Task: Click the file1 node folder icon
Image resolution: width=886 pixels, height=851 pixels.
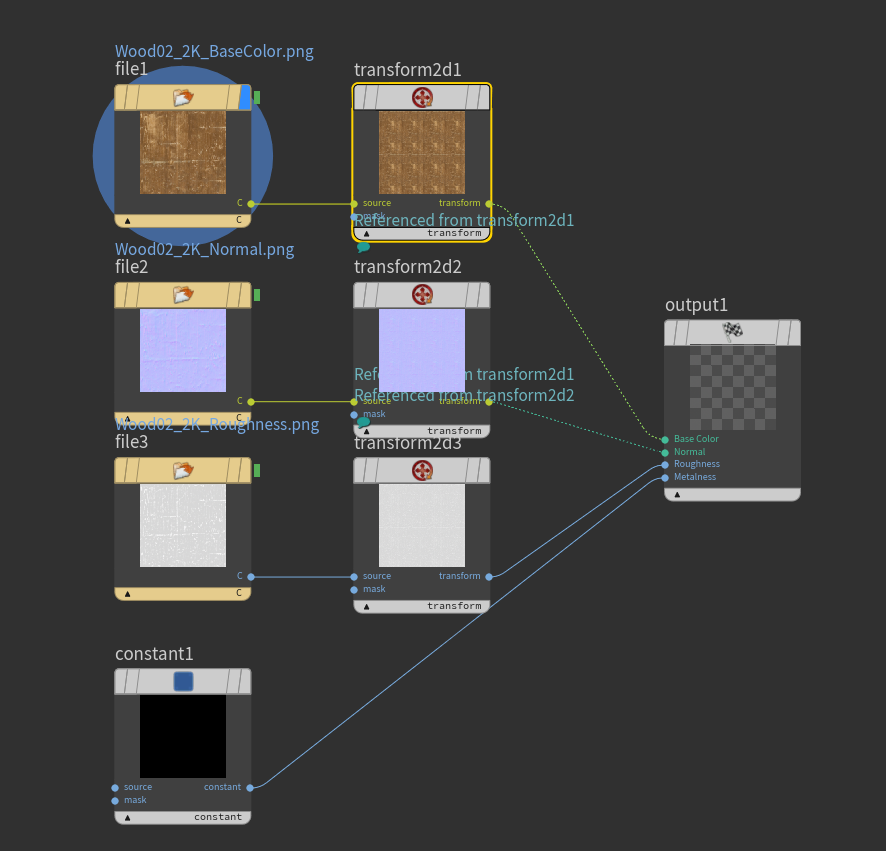Action: coord(182,97)
